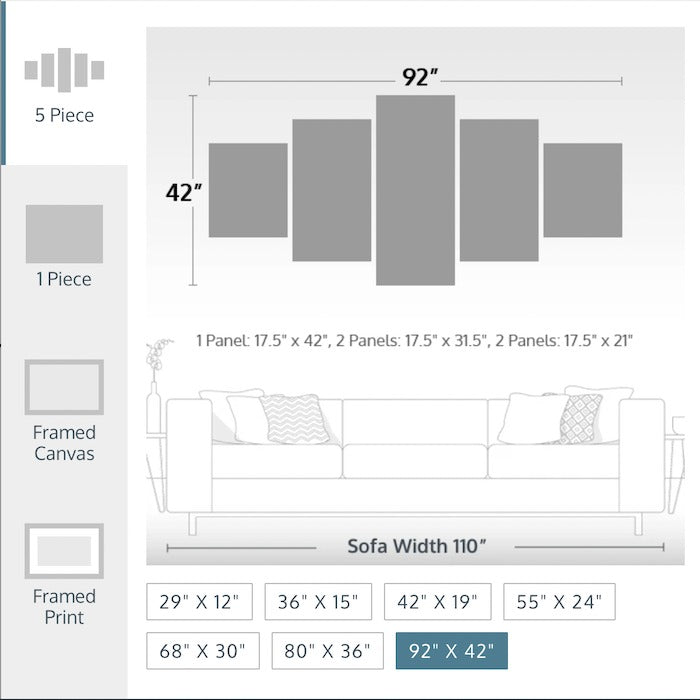700x700 pixels.
Task: Click the panel dimensions description text
Action: [x=414, y=341]
